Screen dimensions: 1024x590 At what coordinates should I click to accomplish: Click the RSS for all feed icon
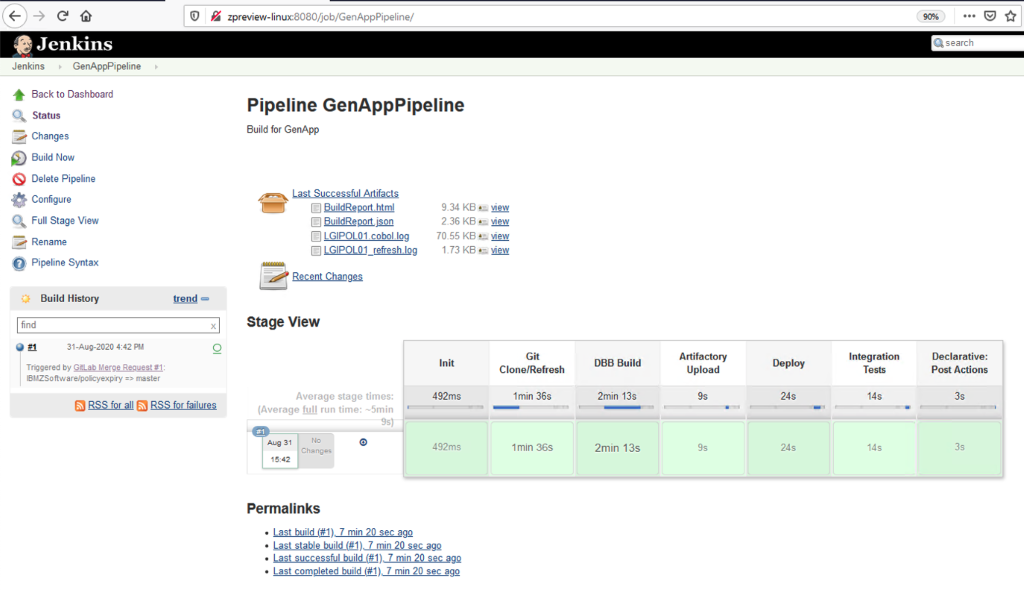coord(80,406)
